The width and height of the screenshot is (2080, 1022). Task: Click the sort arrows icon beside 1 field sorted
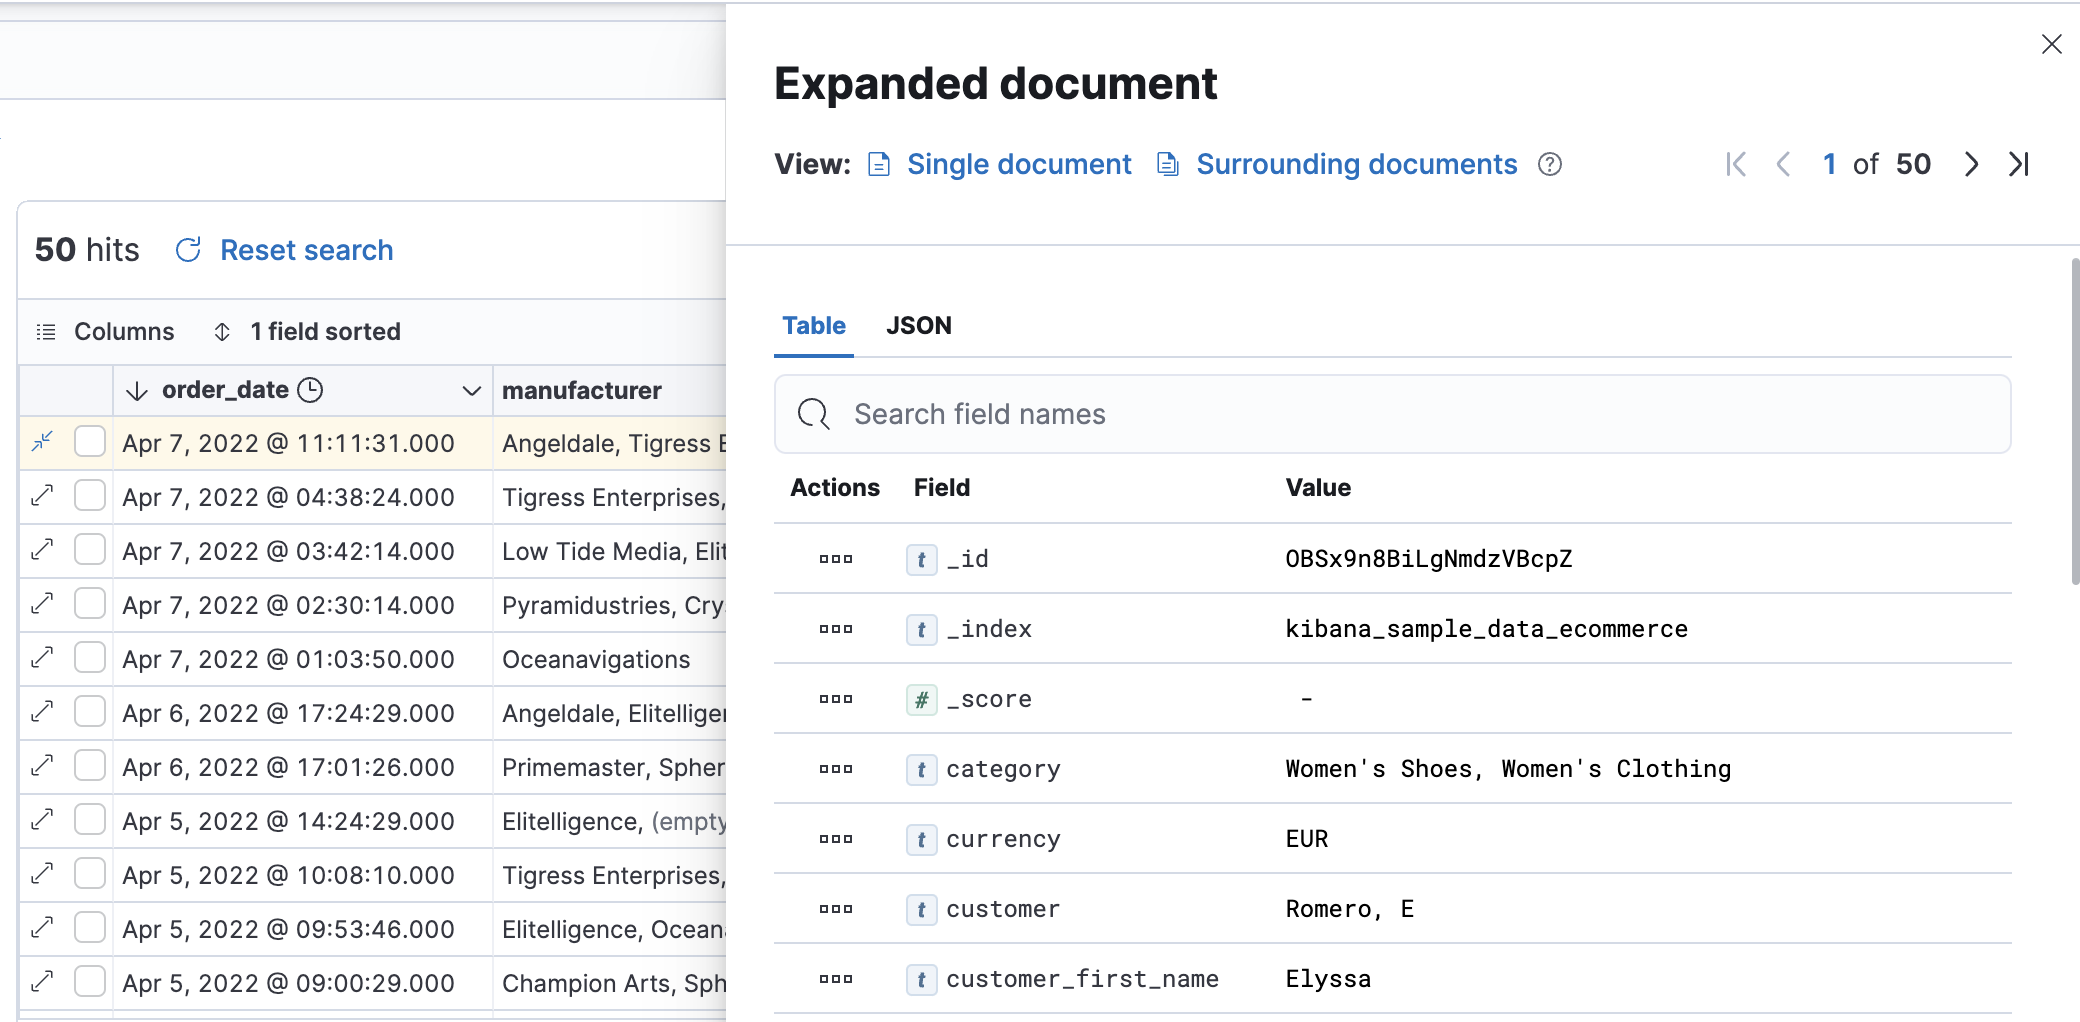(222, 331)
